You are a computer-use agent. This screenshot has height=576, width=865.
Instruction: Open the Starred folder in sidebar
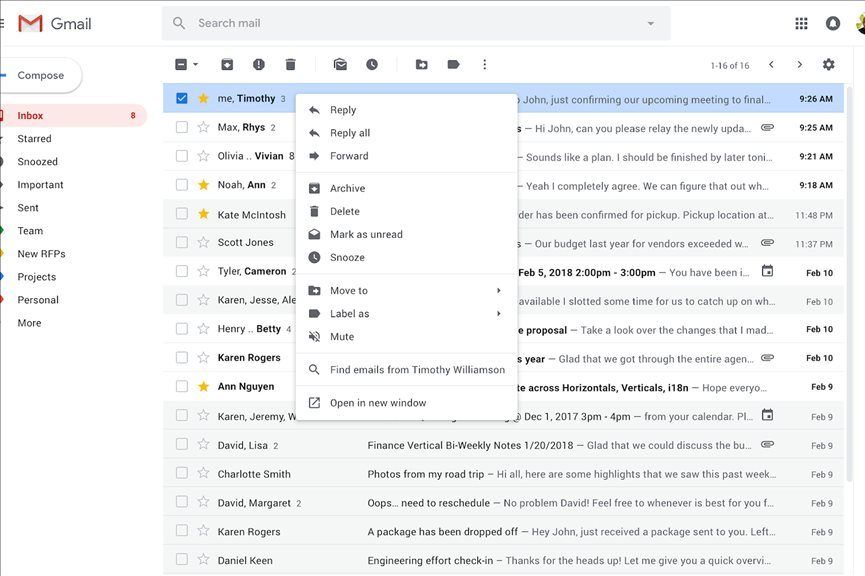(x=34, y=139)
